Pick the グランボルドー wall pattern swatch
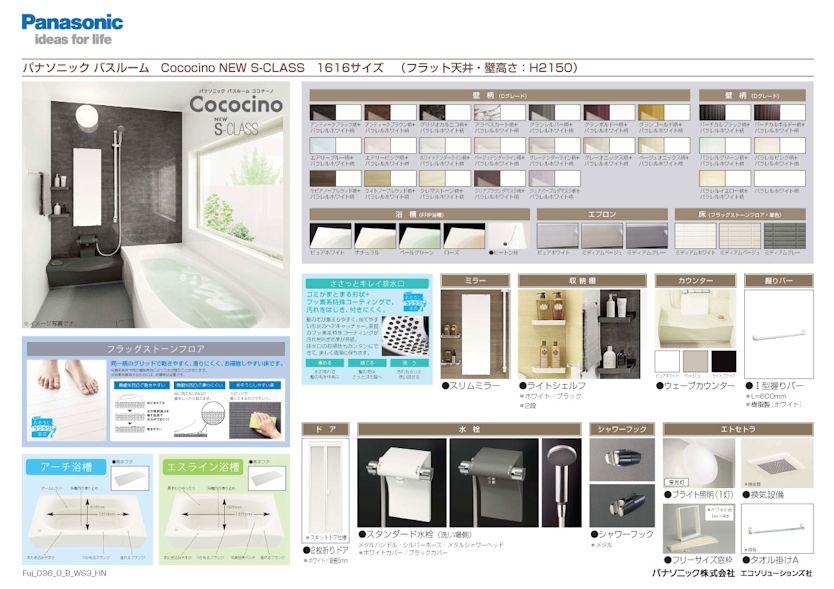Screen dimensions: 834x589 [609, 112]
